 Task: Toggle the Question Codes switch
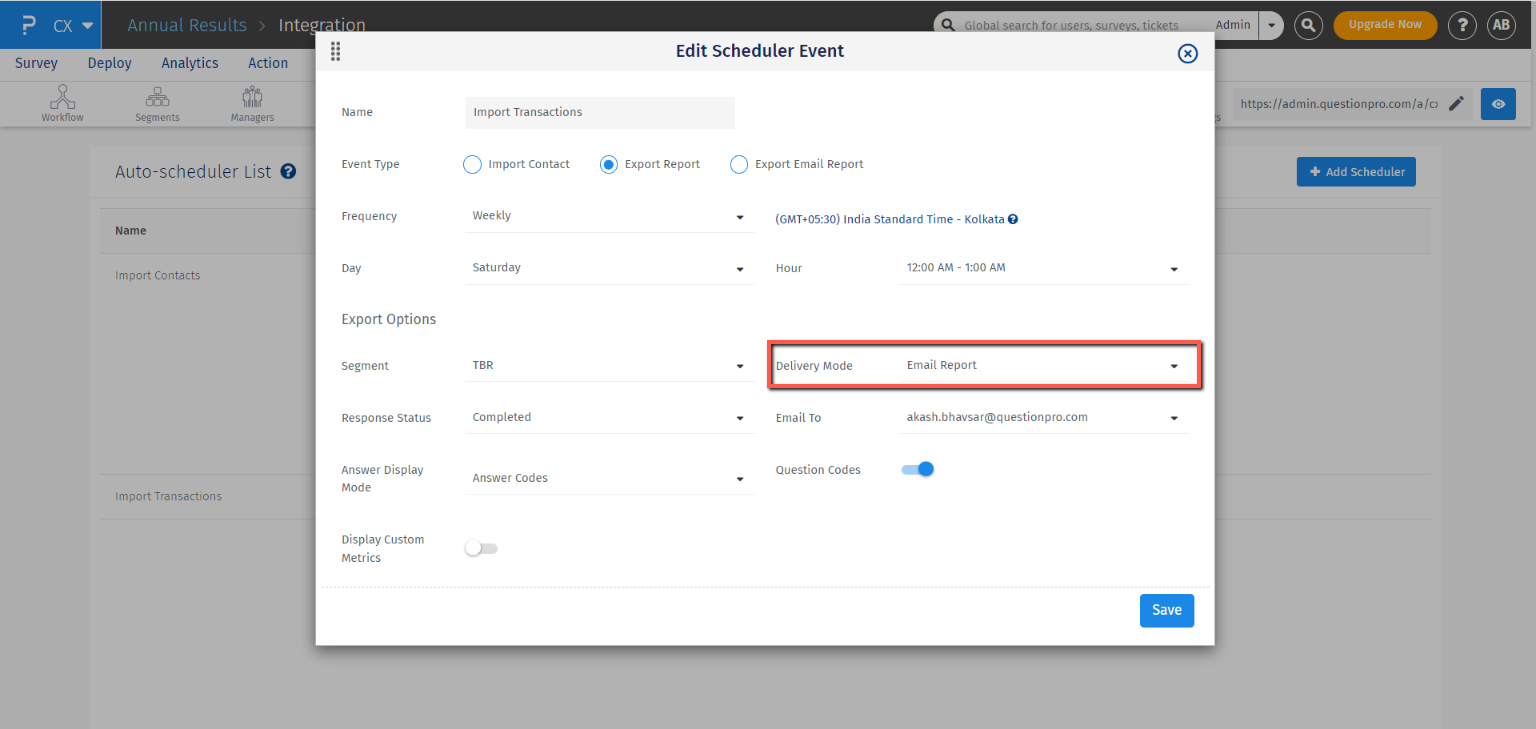pos(918,469)
